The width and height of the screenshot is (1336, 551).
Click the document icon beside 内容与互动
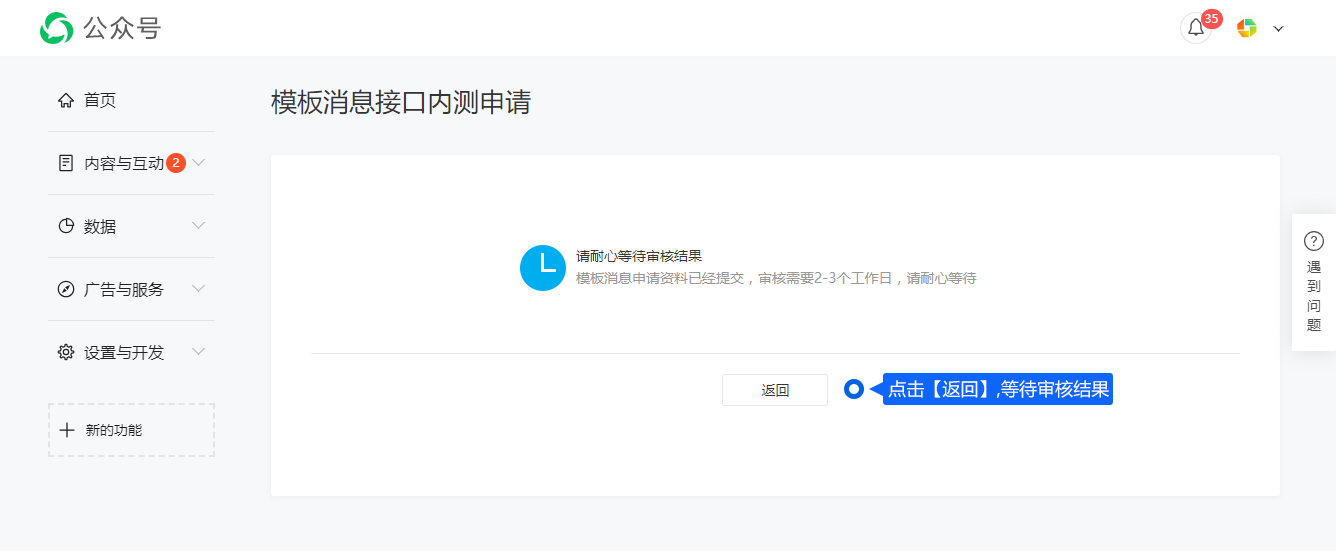[66, 163]
